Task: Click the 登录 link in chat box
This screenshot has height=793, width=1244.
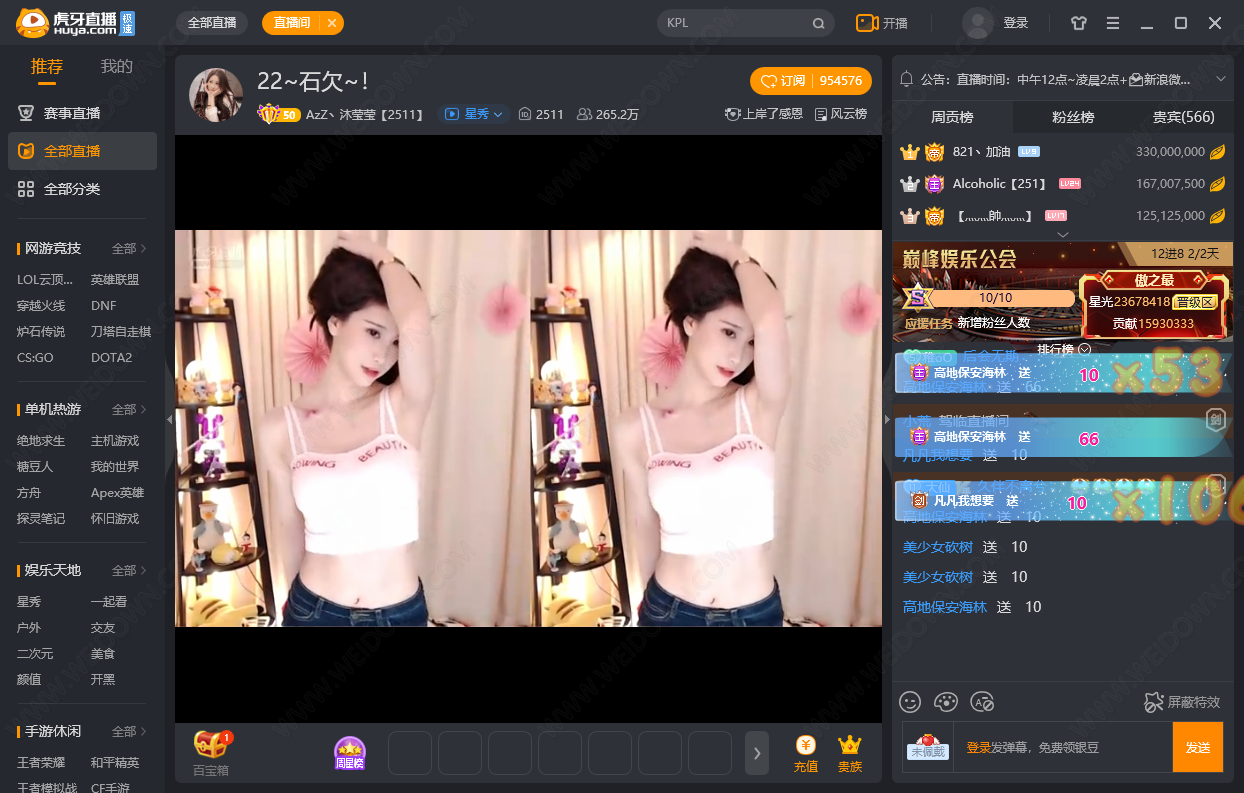Action: tap(978, 747)
